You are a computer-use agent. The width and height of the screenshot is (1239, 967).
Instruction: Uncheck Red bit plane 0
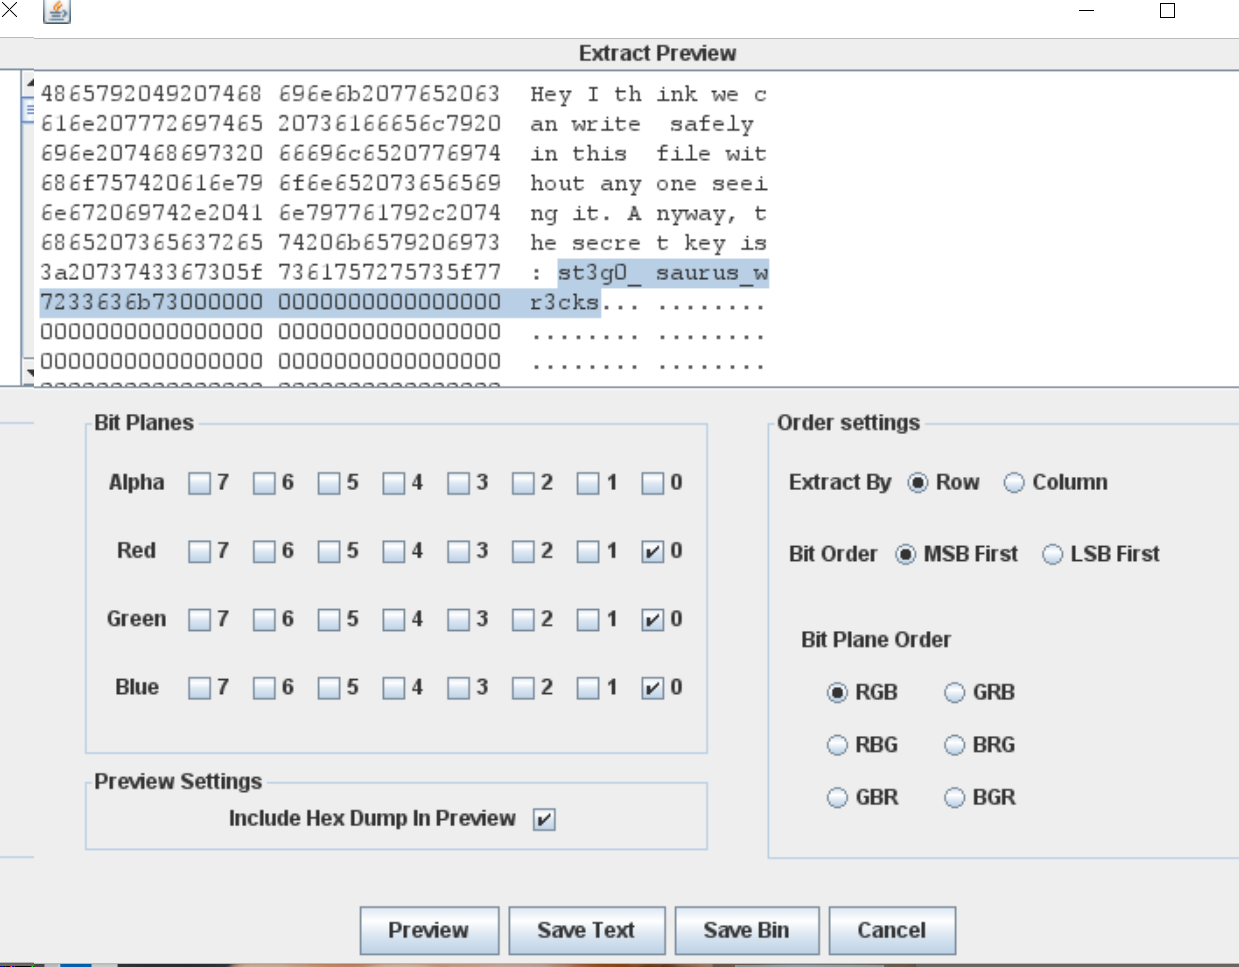click(653, 552)
